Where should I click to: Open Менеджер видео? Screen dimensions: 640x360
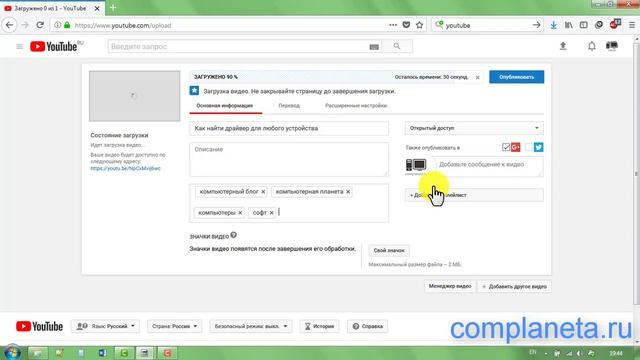click(x=450, y=286)
